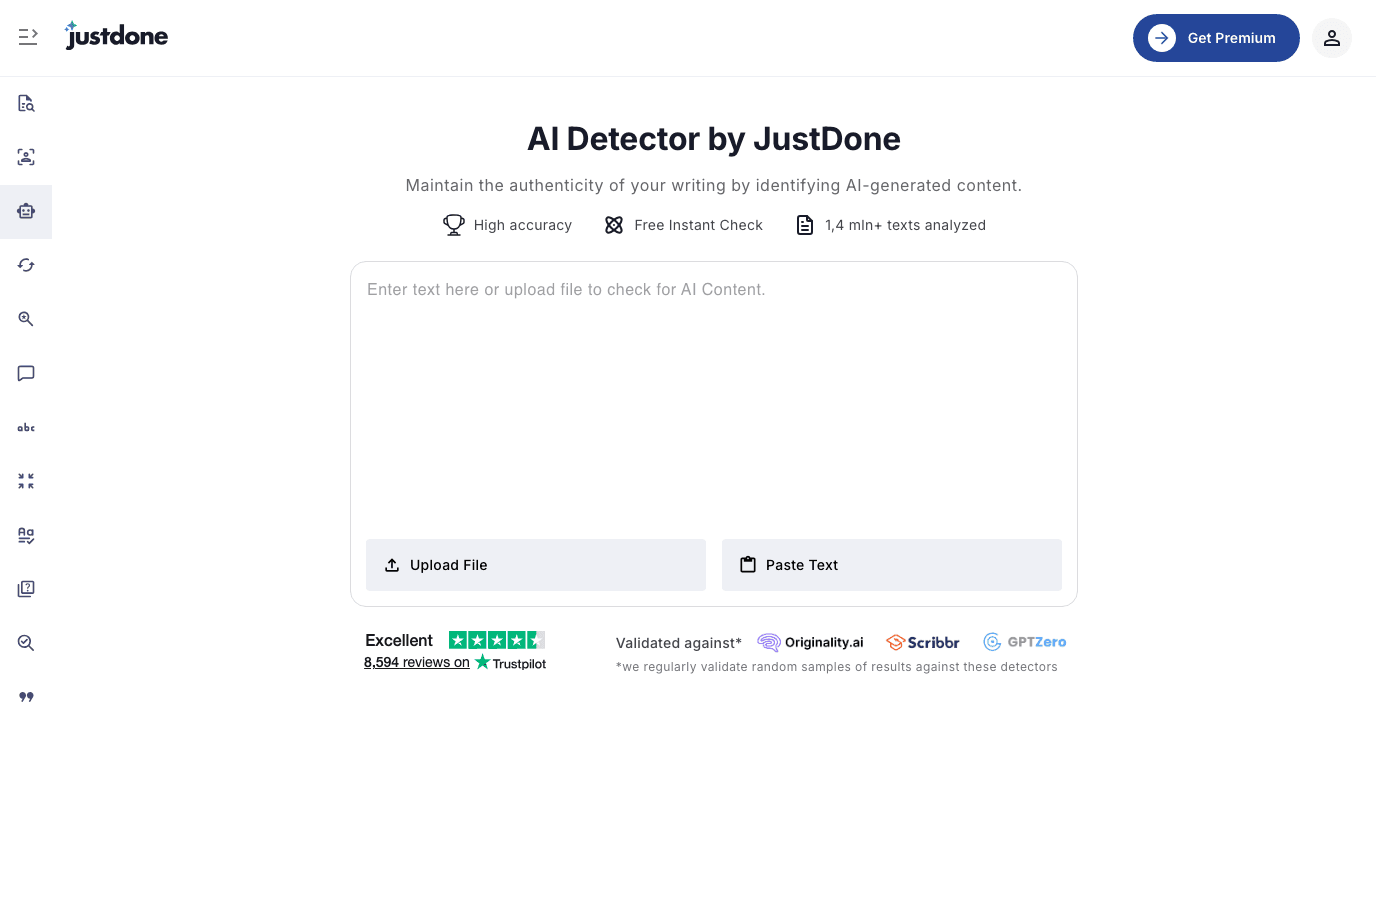1376x900 pixels.
Task: Open the 8,594 reviews on Trustpilot link
Action: [455, 662]
